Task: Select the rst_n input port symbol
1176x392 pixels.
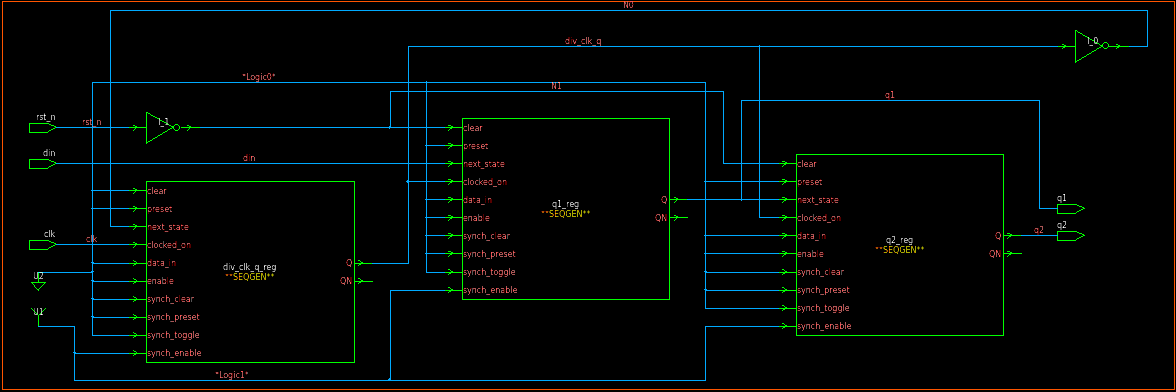Action: pyautogui.click(x=43, y=128)
